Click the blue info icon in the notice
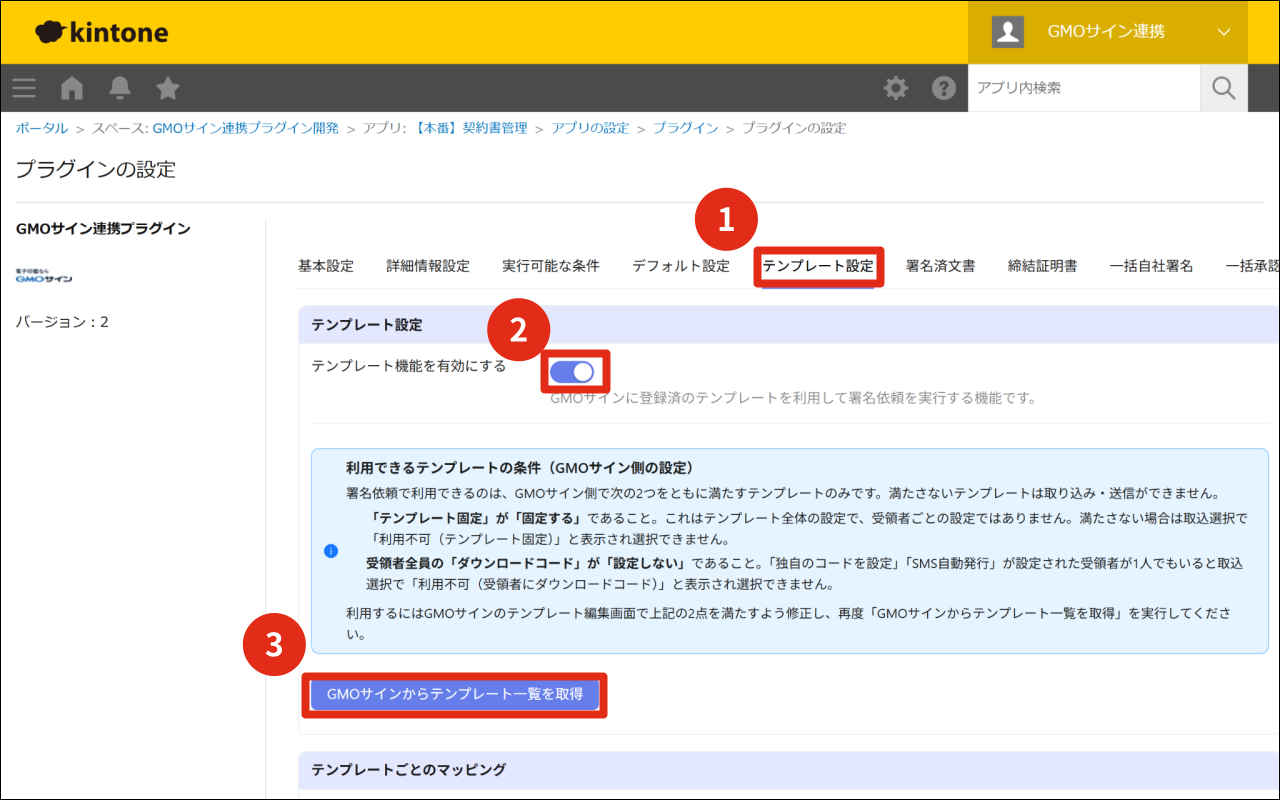The image size is (1280, 800). (331, 551)
